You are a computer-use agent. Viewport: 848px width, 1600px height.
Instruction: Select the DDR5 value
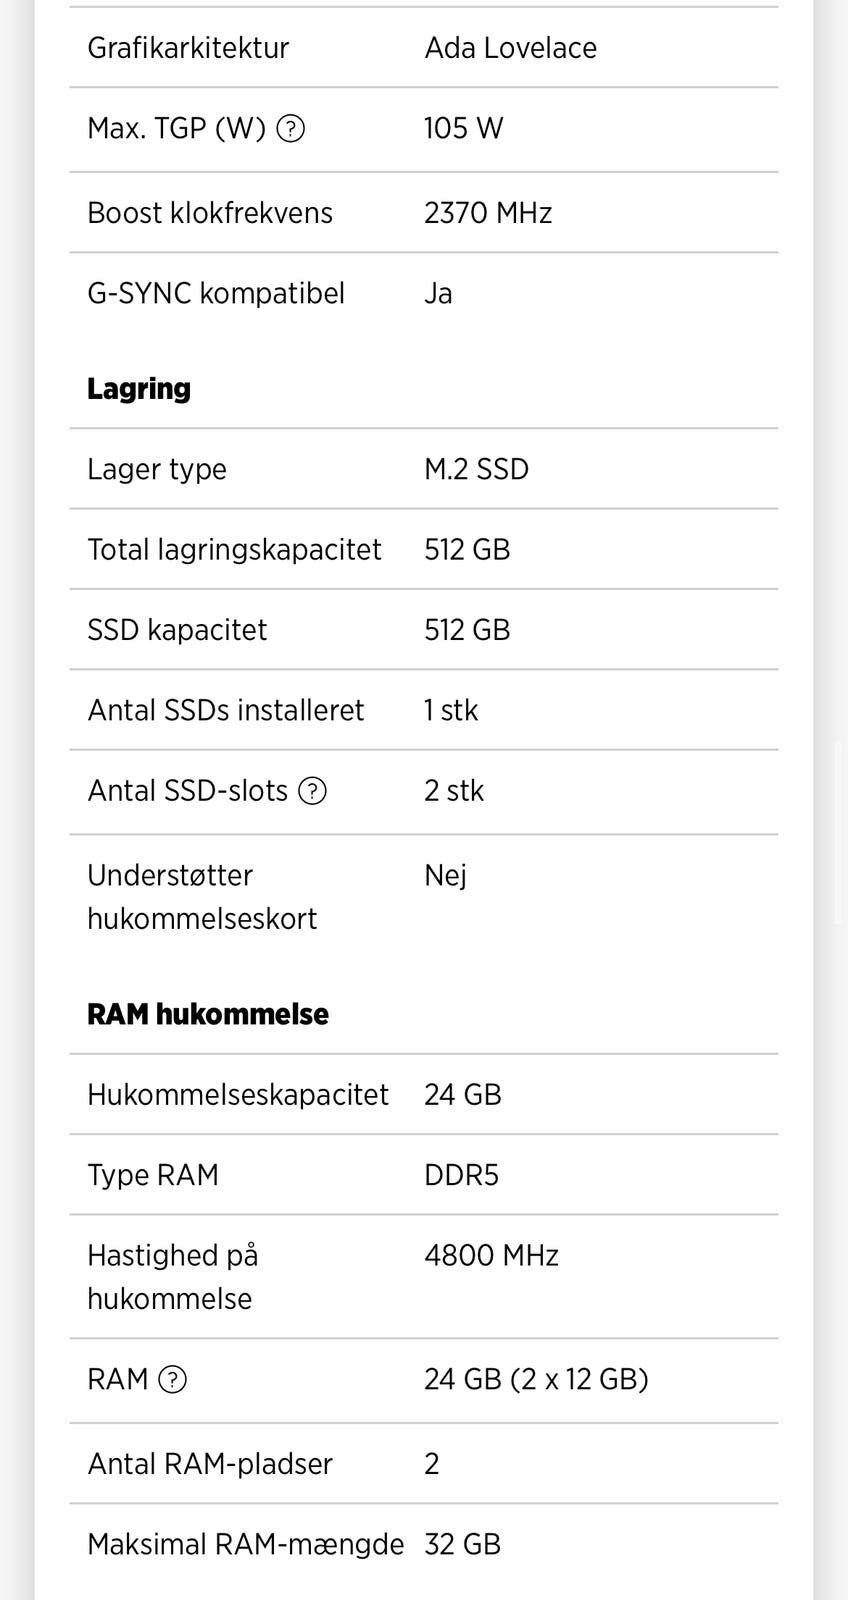(x=461, y=1175)
